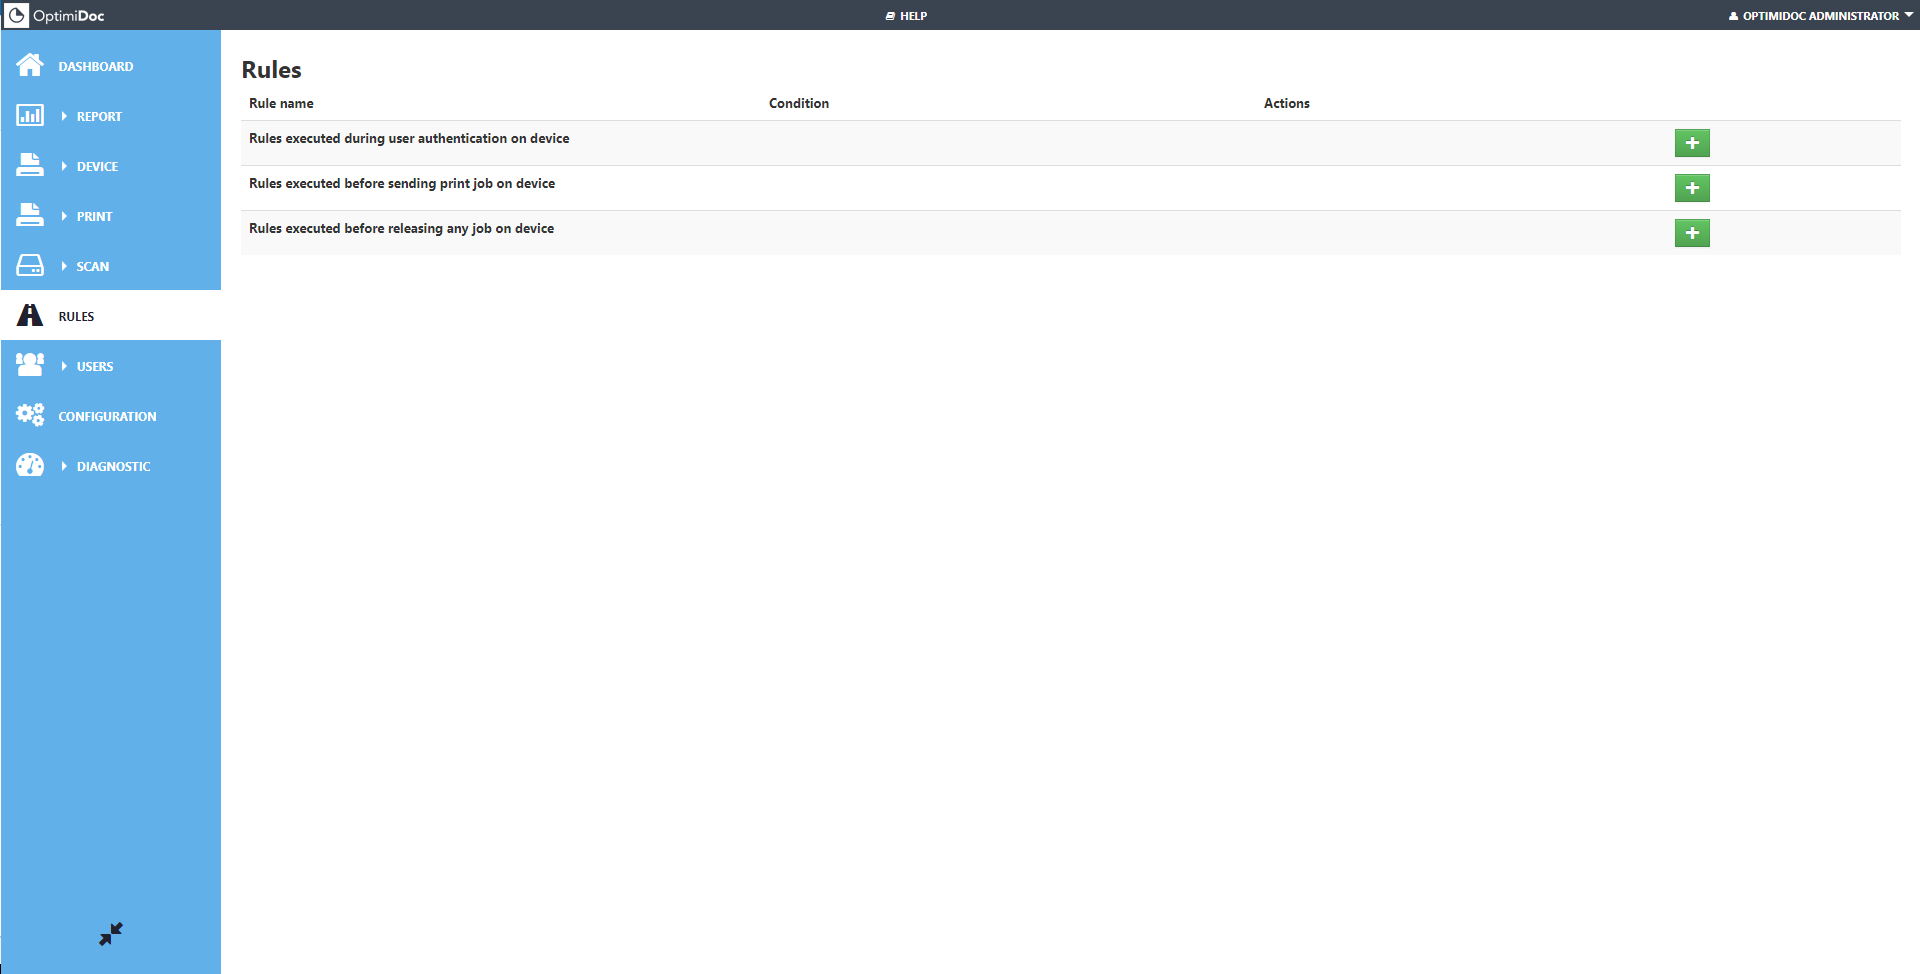The image size is (1920, 974).
Task: Click the Rules road icon
Action: pyautogui.click(x=30, y=316)
